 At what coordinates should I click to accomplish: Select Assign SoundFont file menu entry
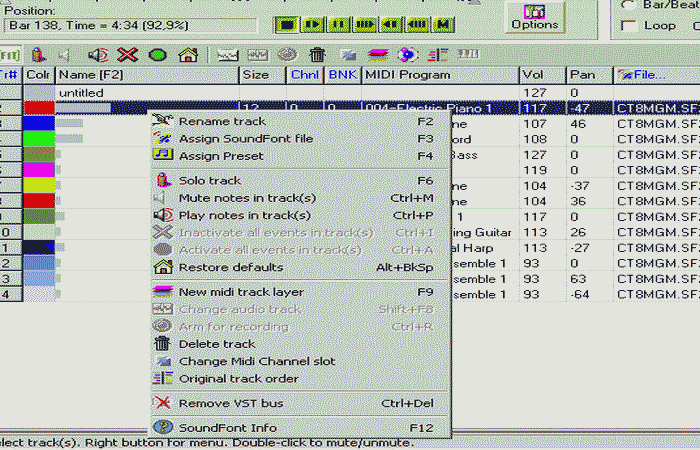[245, 138]
